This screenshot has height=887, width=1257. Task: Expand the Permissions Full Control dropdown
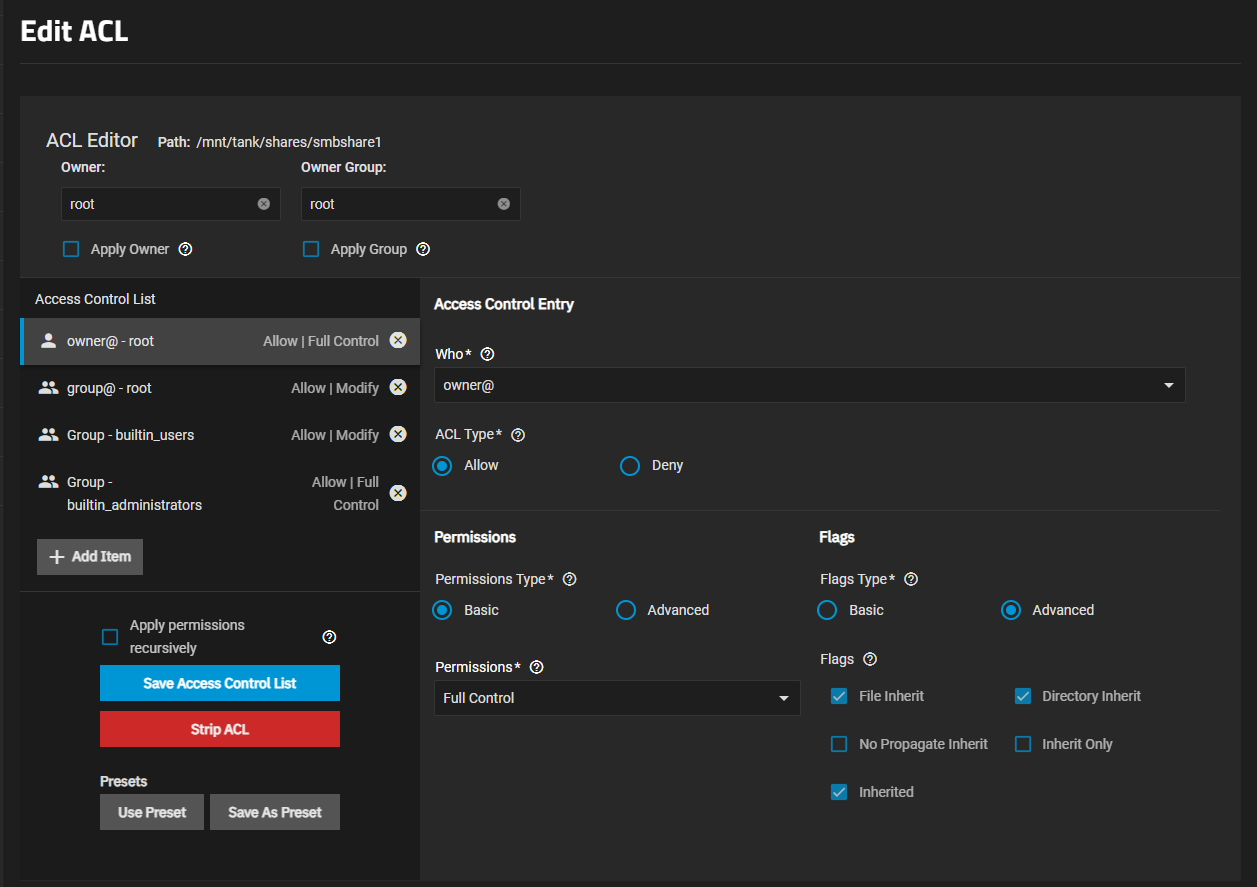pyautogui.click(x=617, y=698)
